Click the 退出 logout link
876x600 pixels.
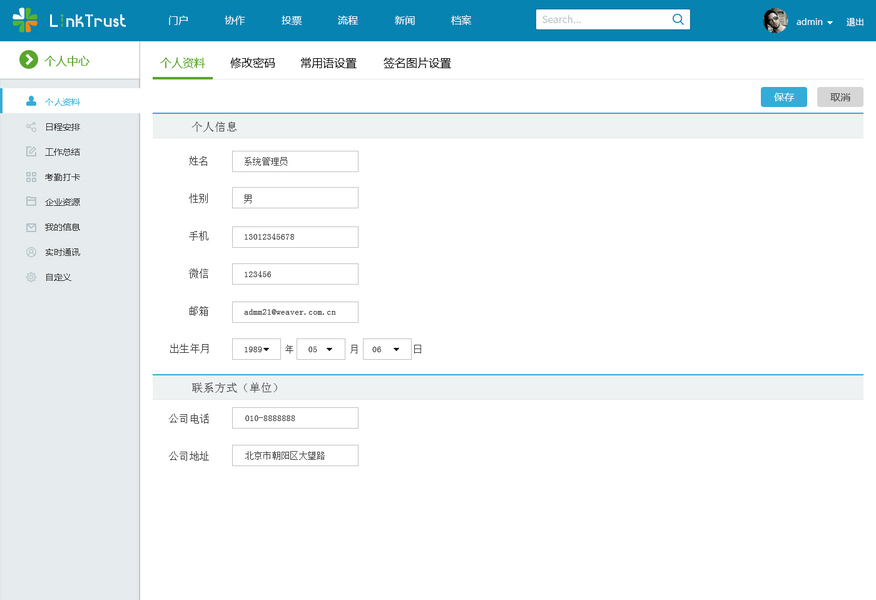(855, 22)
